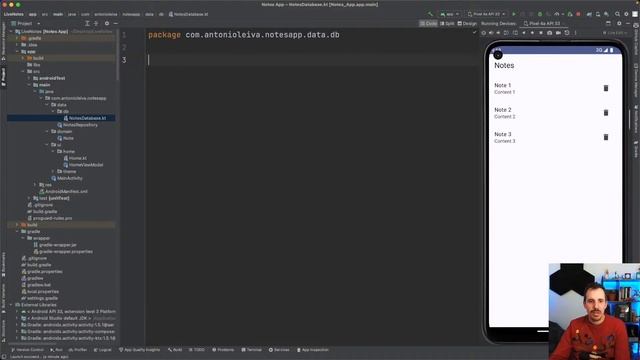Take emulator screenshot with camera icon
The width and height of the screenshot is (640, 360).
(549, 33)
